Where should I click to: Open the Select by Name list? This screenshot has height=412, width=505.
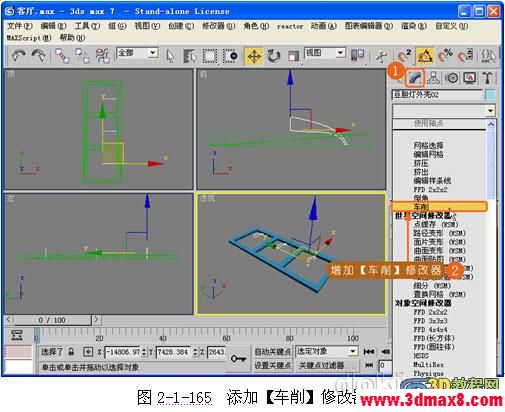[190, 56]
